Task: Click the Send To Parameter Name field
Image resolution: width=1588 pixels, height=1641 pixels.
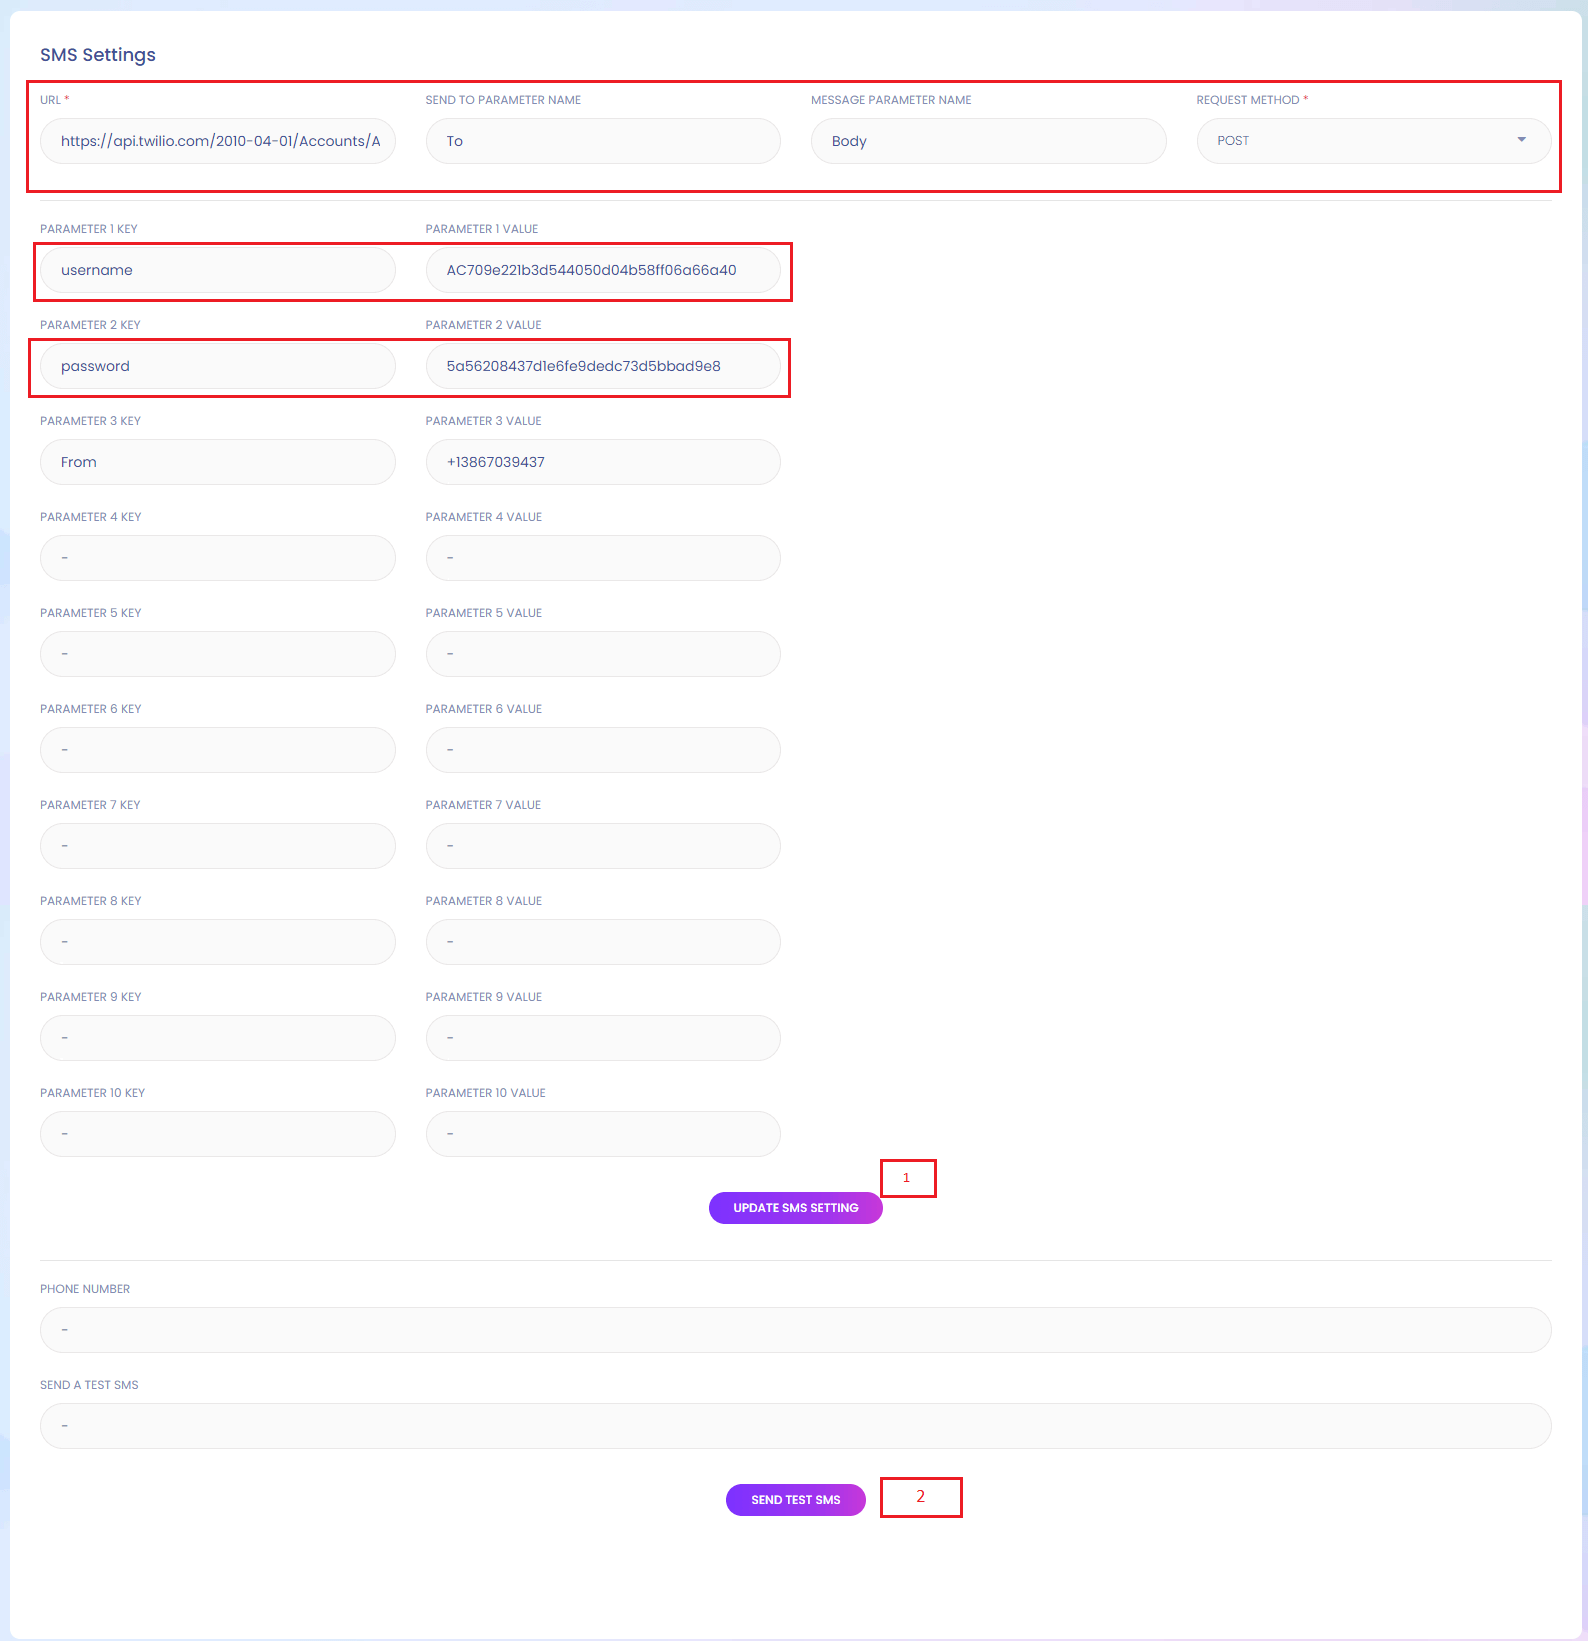Action: [602, 141]
